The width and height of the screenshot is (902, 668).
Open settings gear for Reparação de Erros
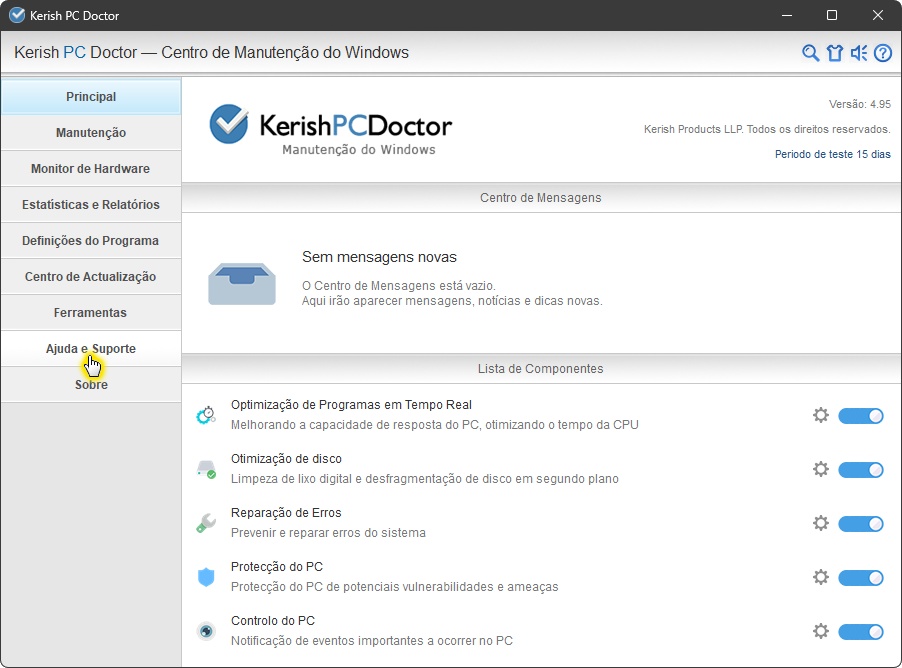pyautogui.click(x=821, y=523)
